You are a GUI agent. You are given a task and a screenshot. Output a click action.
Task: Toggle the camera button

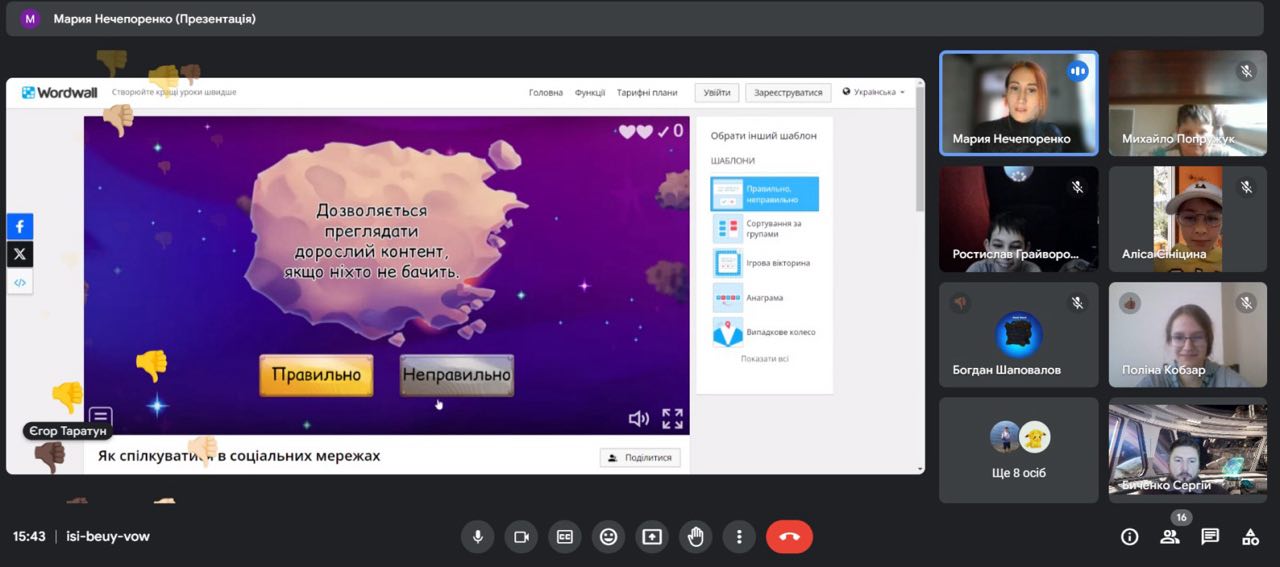(x=521, y=537)
